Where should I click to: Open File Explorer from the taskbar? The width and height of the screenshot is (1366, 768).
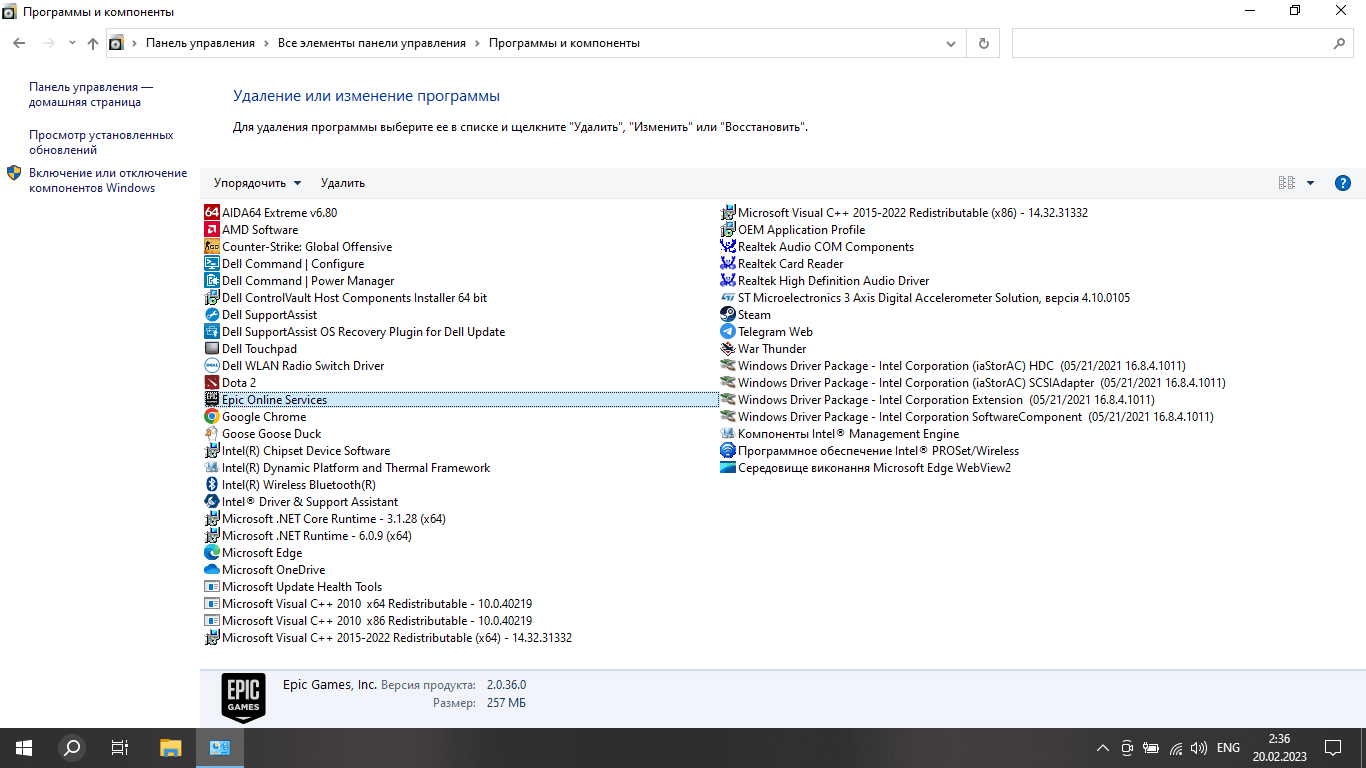click(x=171, y=748)
